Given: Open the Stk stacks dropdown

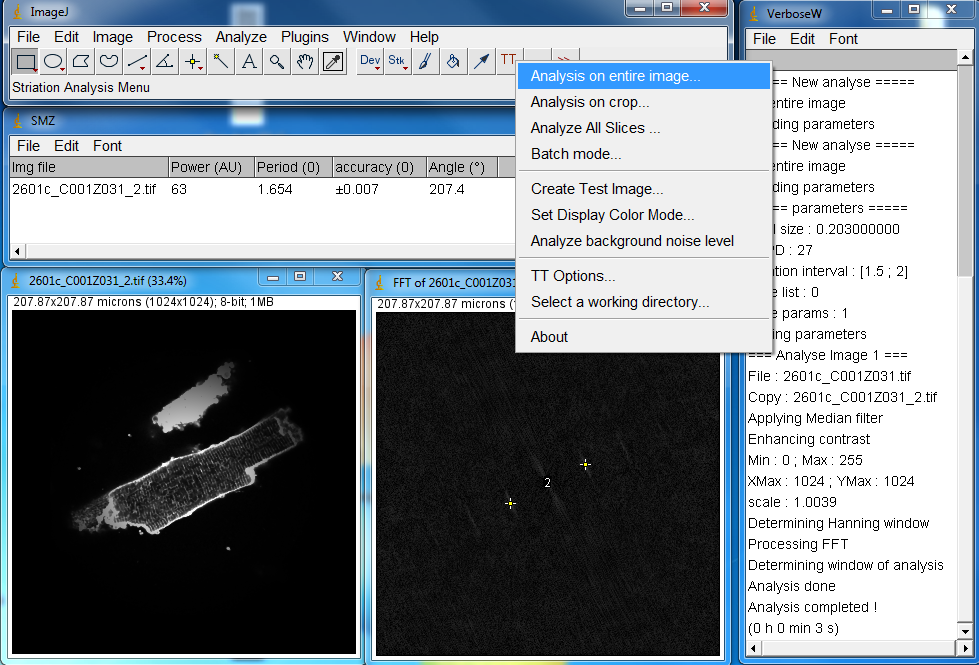Looking at the screenshot, I should tap(397, 61).
